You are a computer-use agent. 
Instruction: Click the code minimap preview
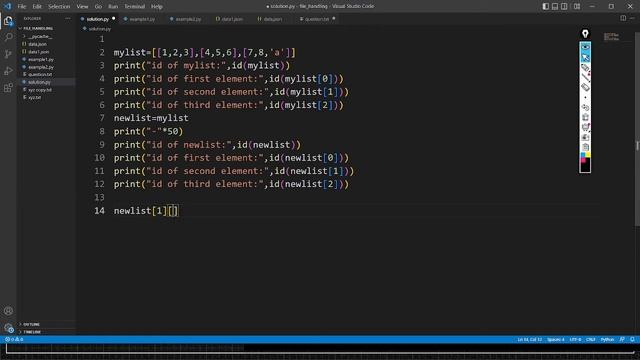tap(611, 37)
